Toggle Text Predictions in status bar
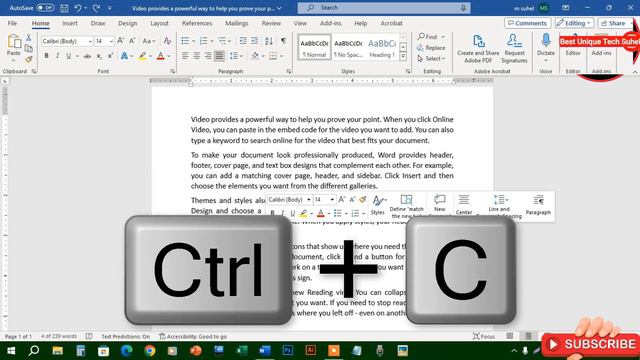This screenshot has height=360, width=640. tap(126, 336)
